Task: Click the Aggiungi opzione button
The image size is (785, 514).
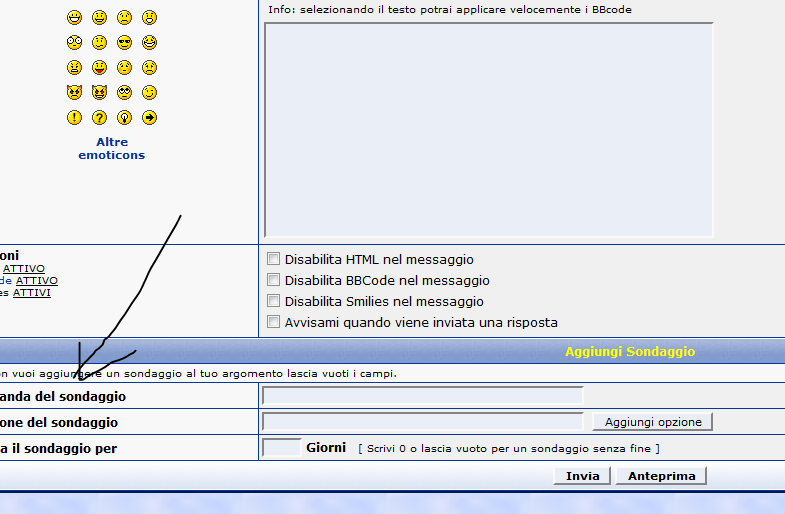Action: tap(652, 422)
